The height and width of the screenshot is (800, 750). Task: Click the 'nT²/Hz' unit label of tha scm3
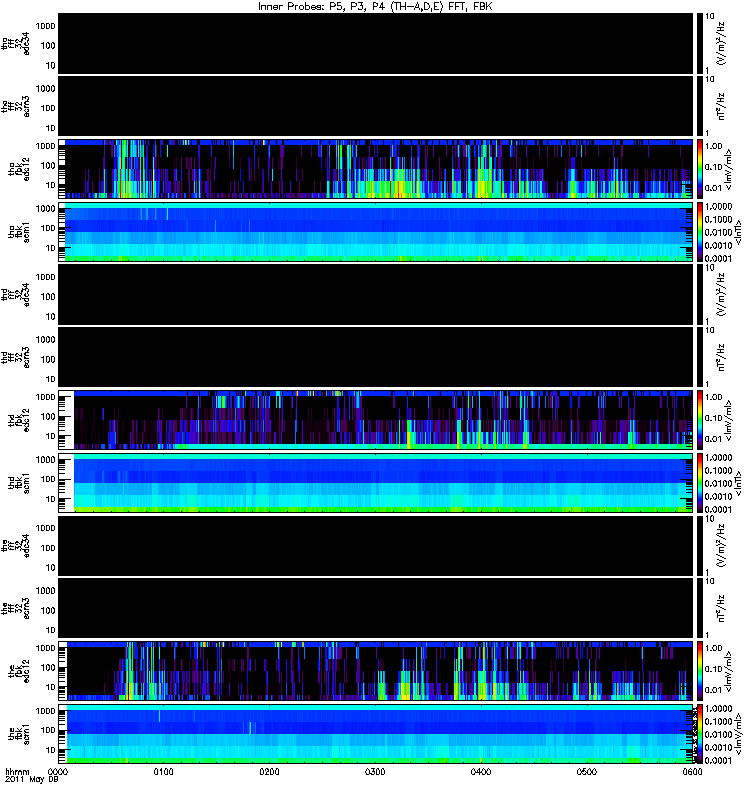721,106
